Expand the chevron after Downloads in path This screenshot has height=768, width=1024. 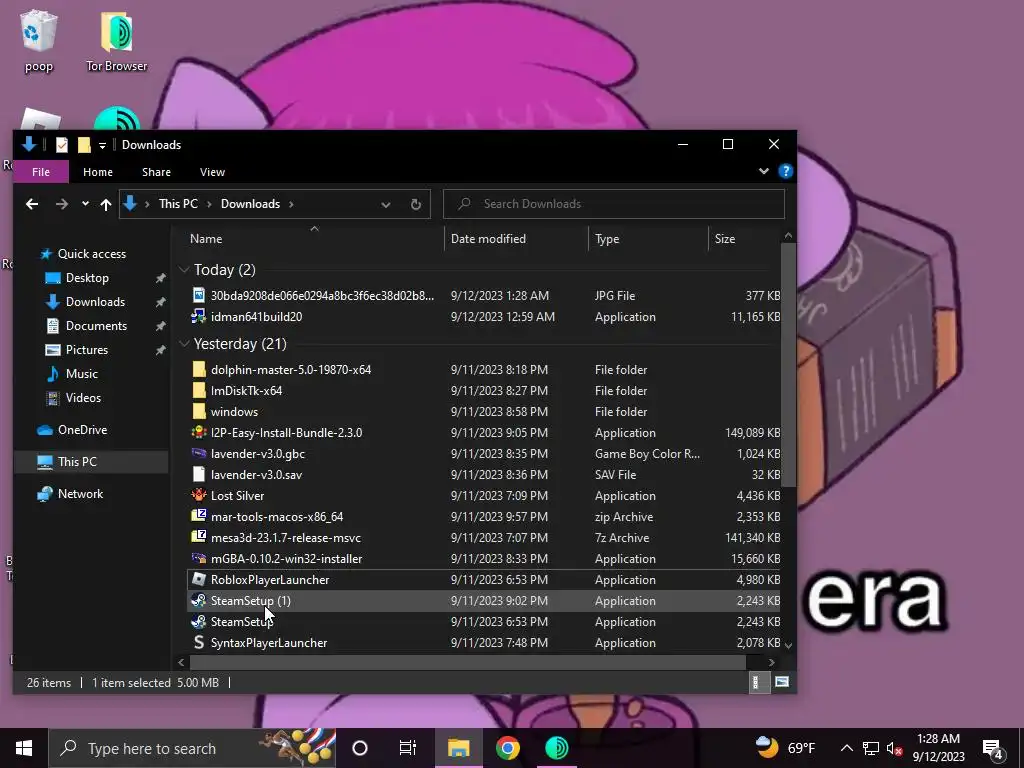coord(291,204)
